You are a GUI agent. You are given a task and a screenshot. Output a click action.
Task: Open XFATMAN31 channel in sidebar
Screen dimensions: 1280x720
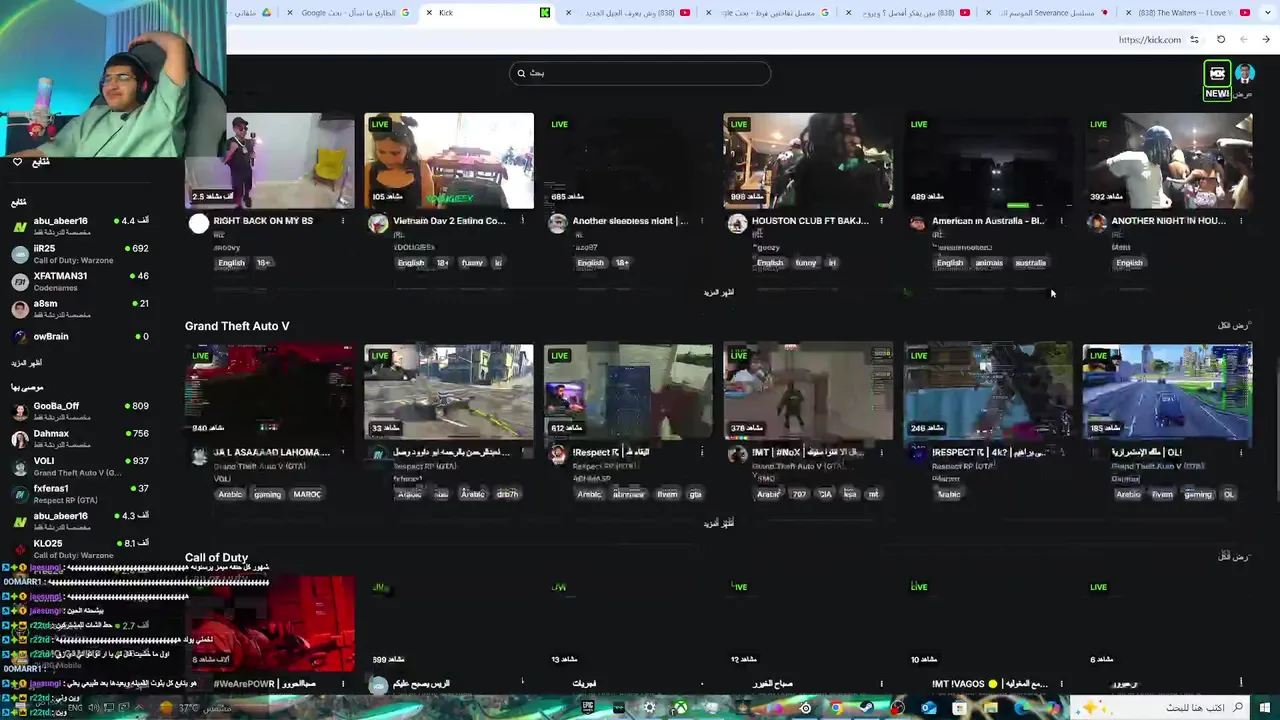point(80,281)
